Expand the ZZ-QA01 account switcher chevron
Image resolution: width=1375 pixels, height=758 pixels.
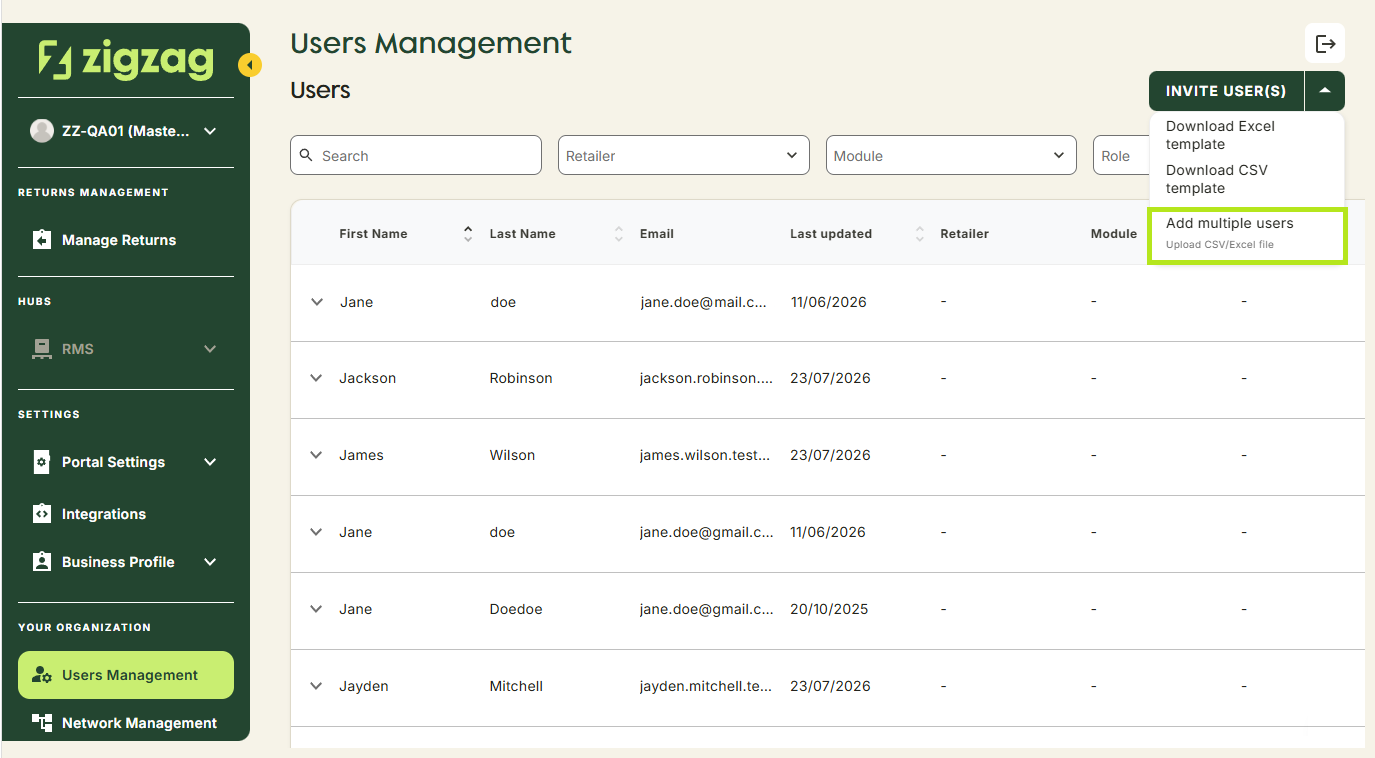coord(210,131)
